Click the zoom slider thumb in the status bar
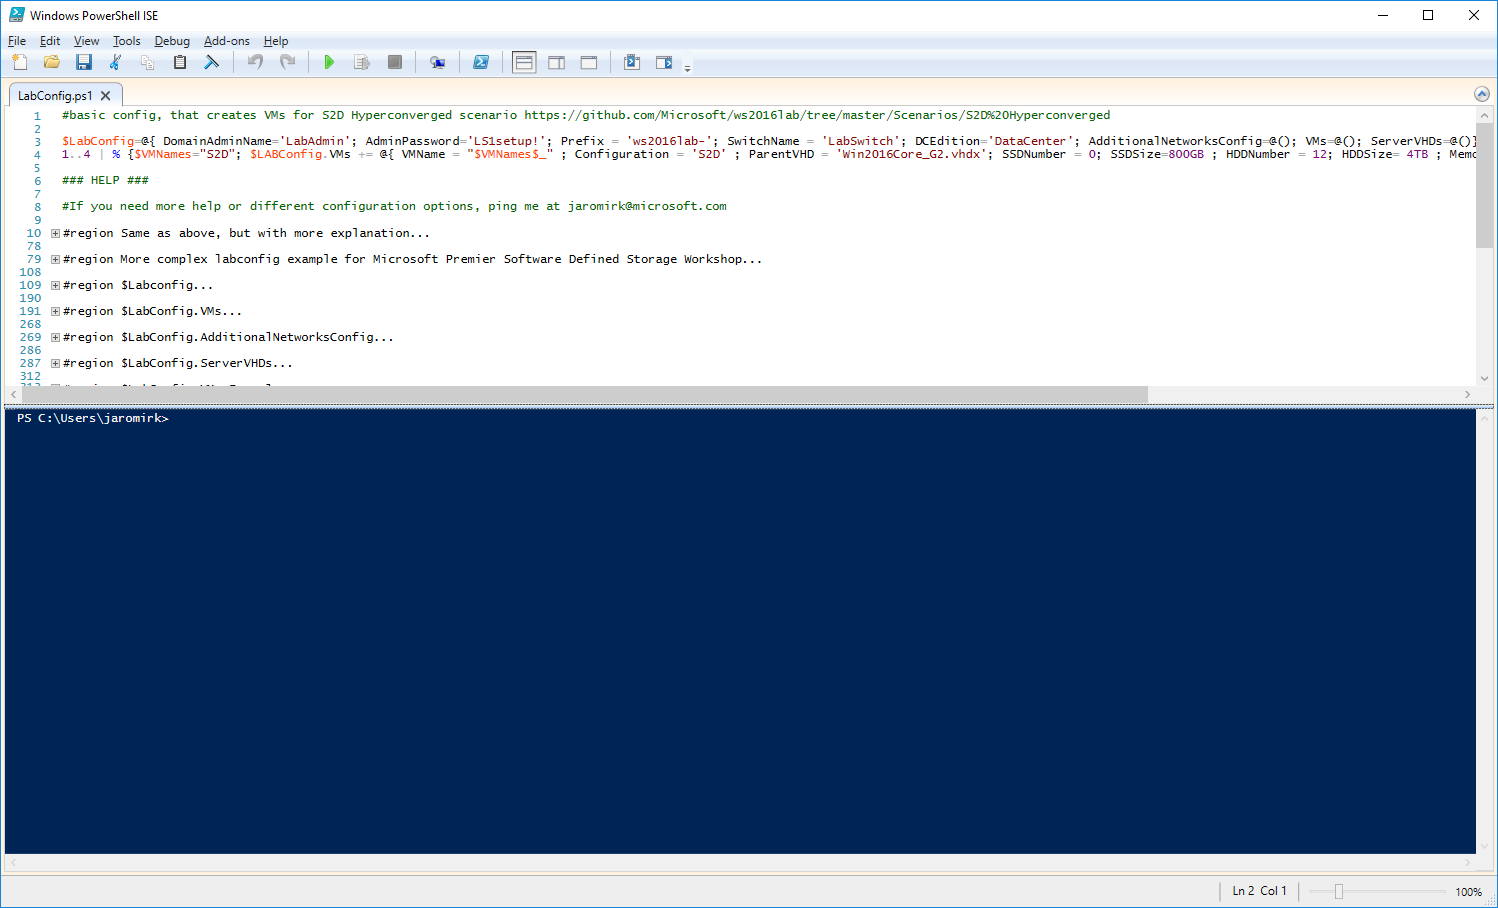The width and height of the screenshot is (1498, 908). [x=1339, y=891]
